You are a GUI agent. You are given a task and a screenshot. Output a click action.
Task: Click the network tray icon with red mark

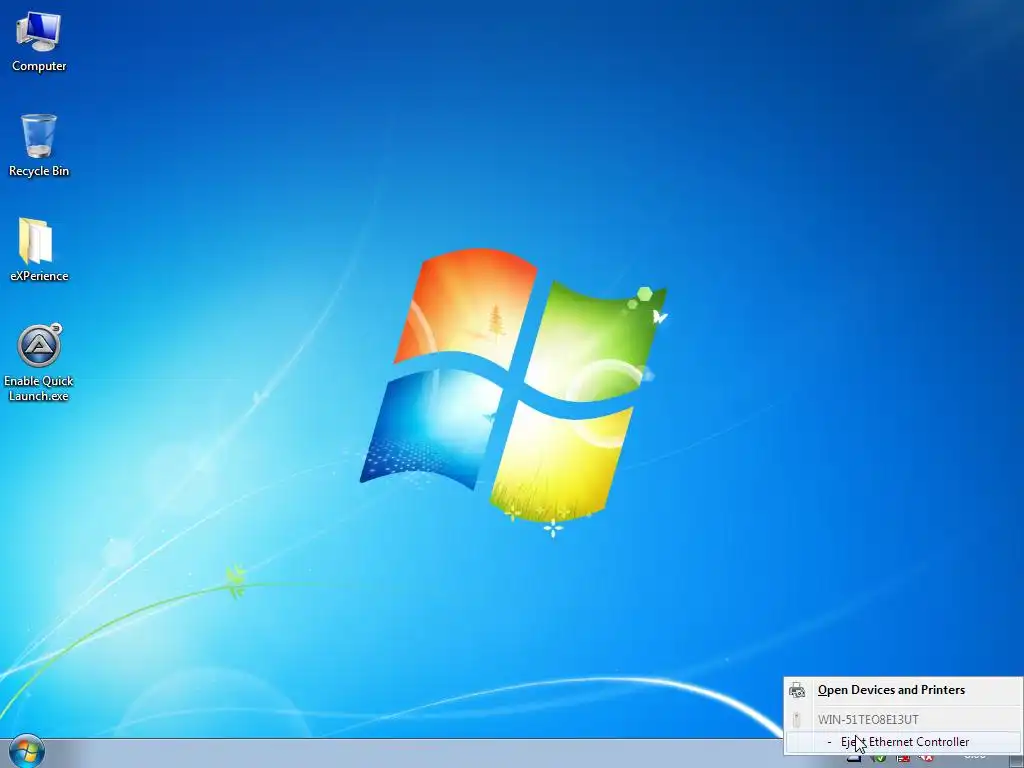pyautogui.click(x=903, y=759)
